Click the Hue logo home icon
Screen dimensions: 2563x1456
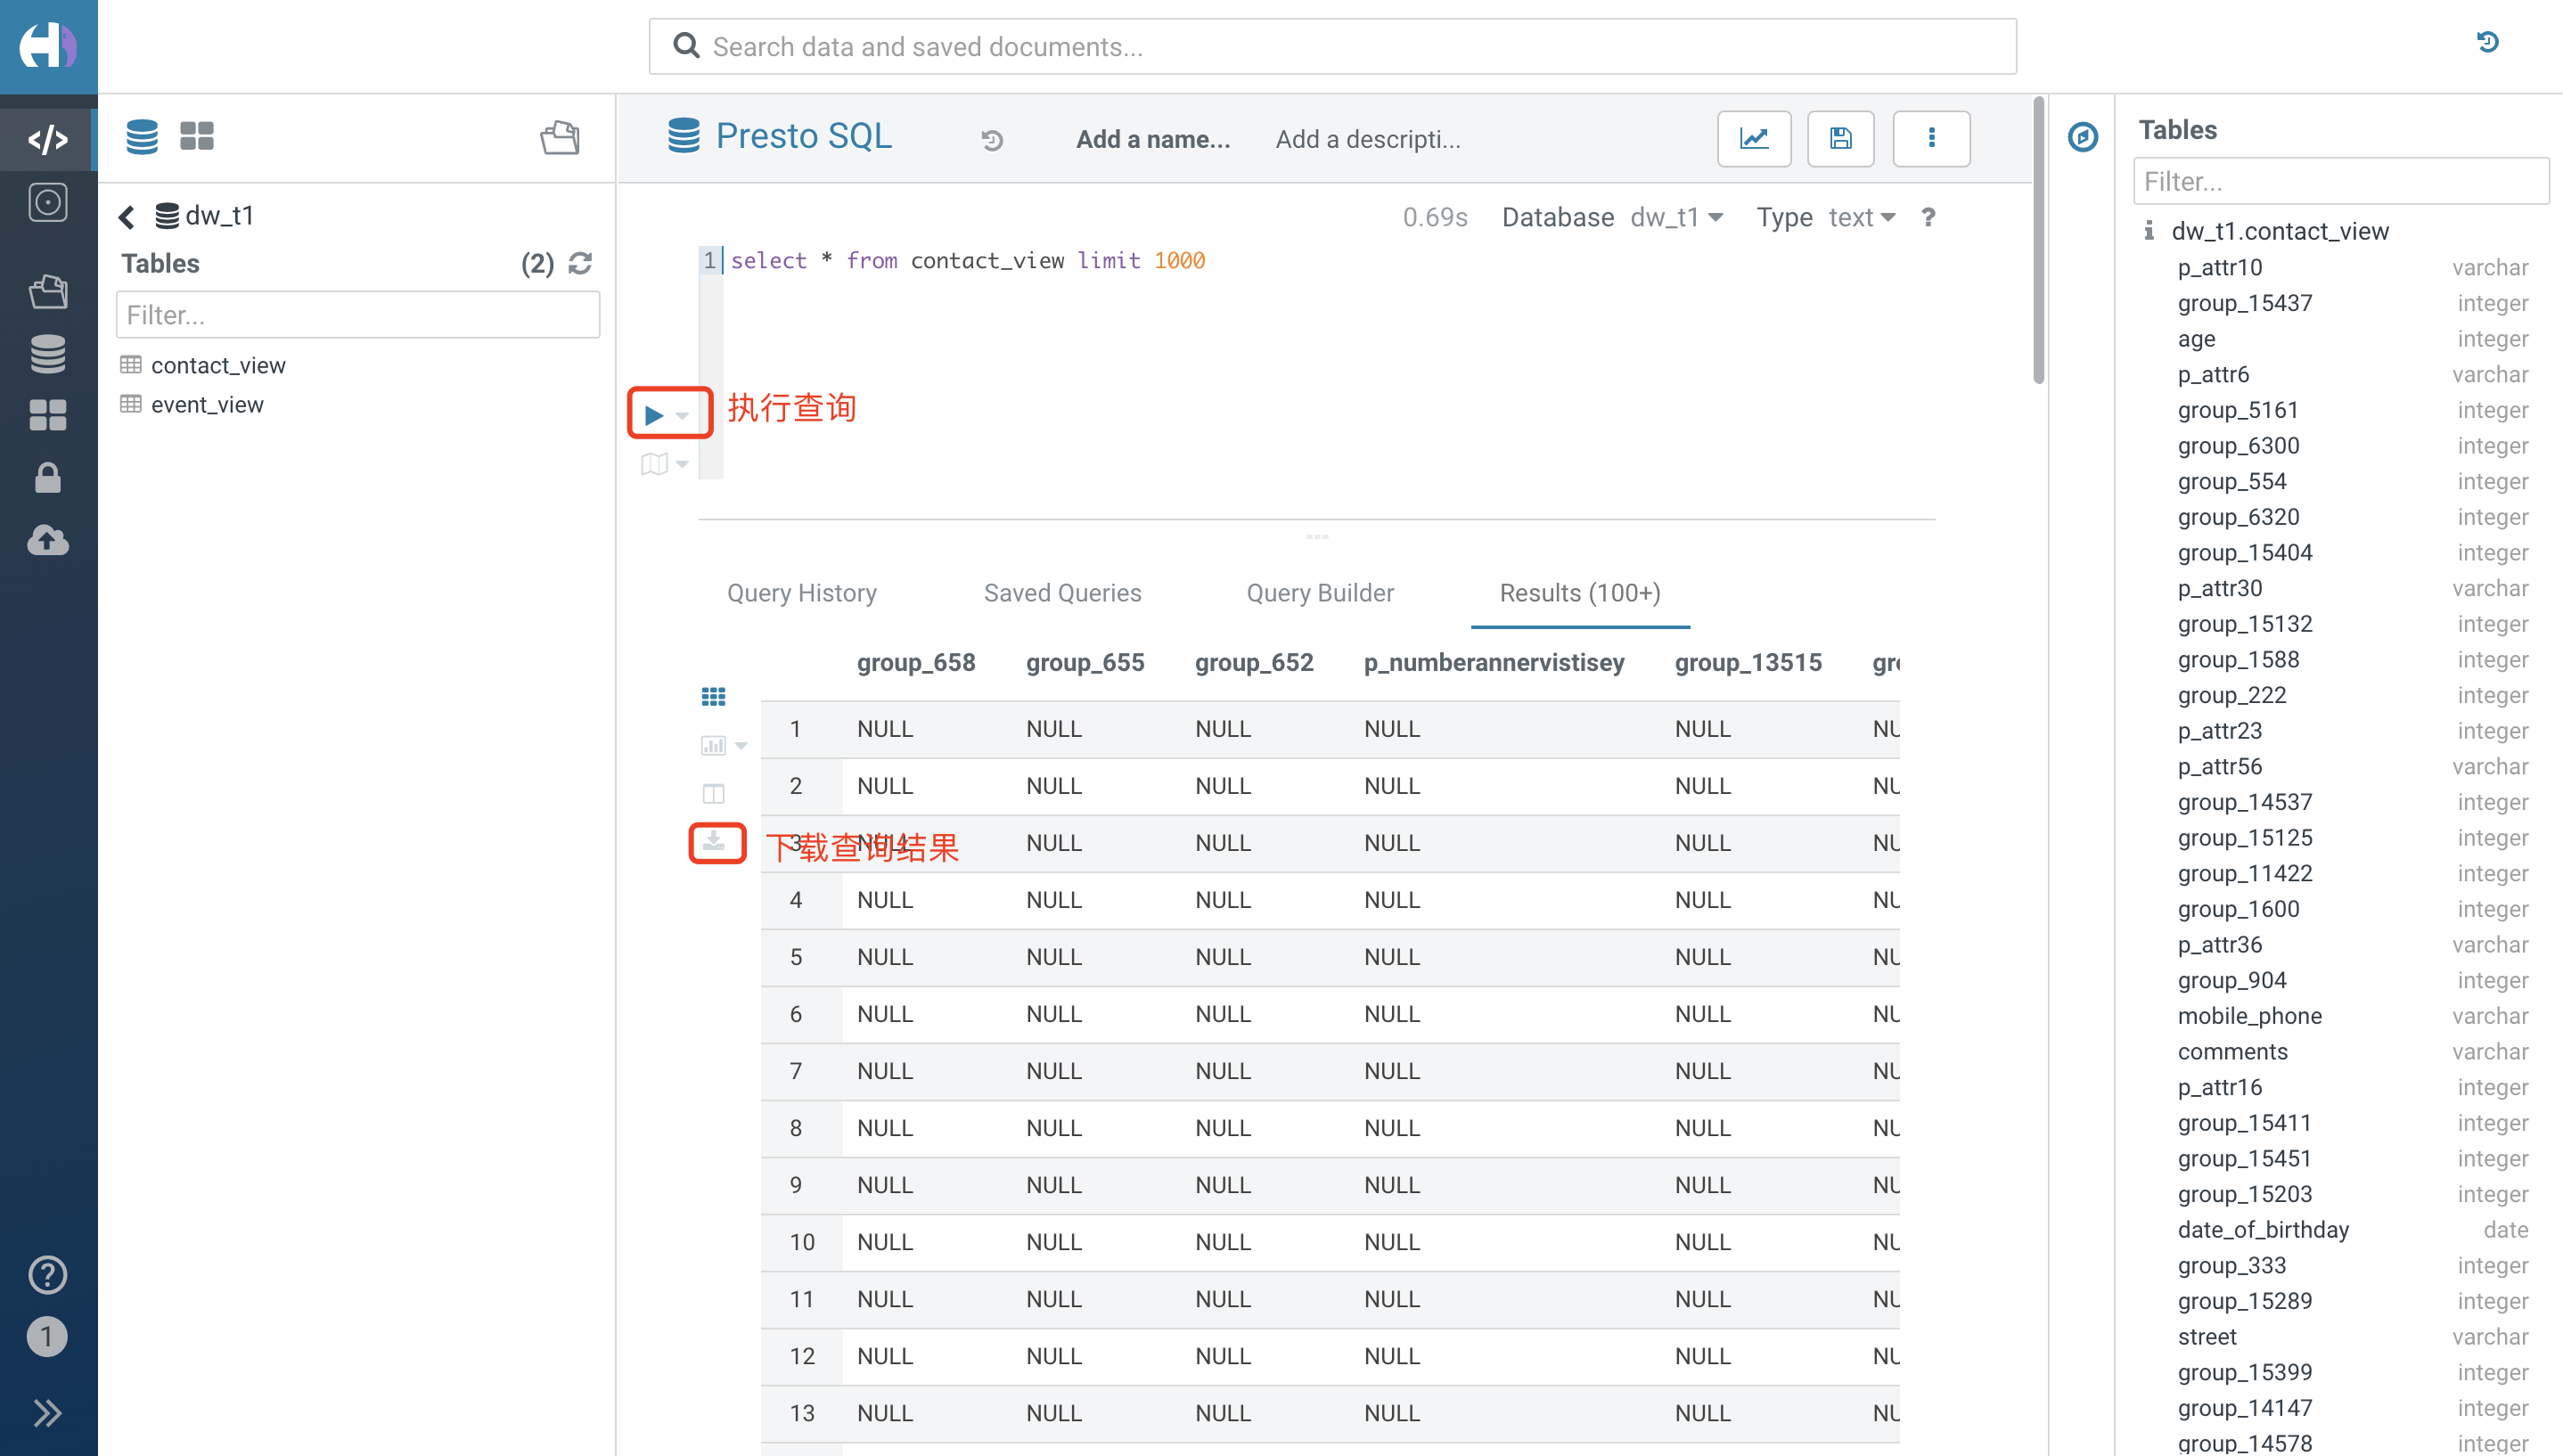pos(48,46)
